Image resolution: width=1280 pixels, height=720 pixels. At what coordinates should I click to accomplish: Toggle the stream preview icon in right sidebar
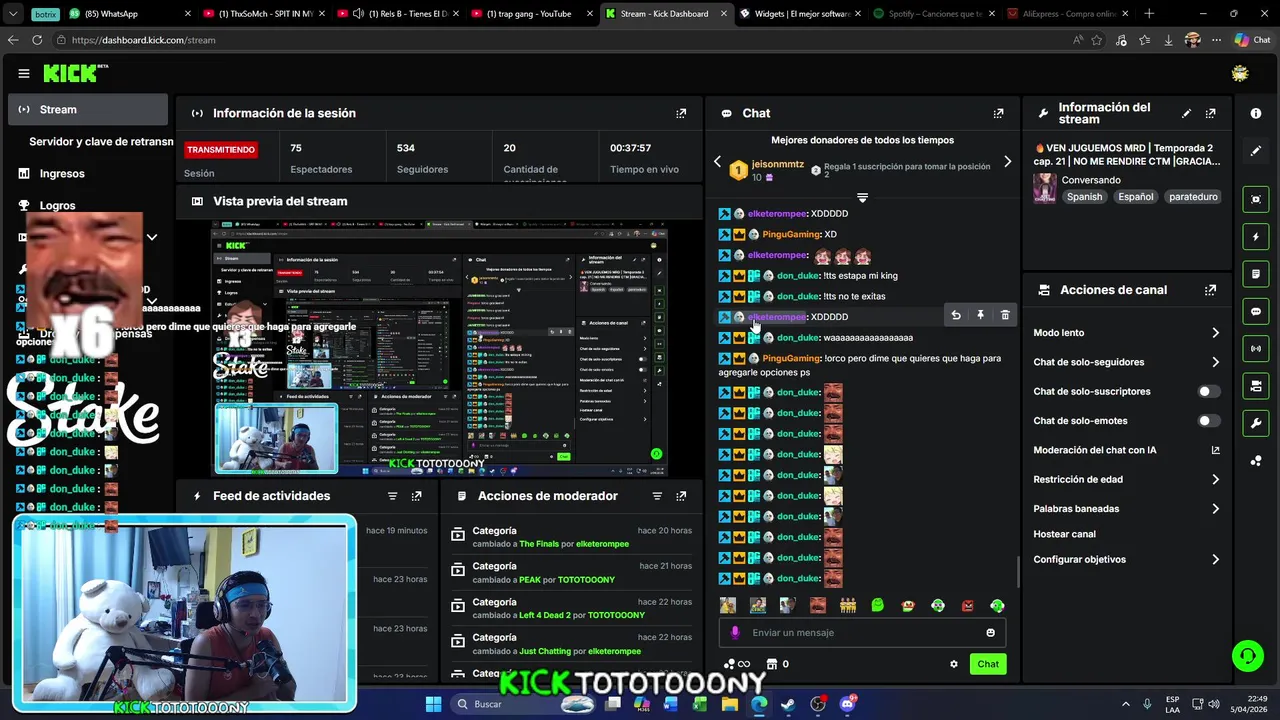click(1256, 199)
